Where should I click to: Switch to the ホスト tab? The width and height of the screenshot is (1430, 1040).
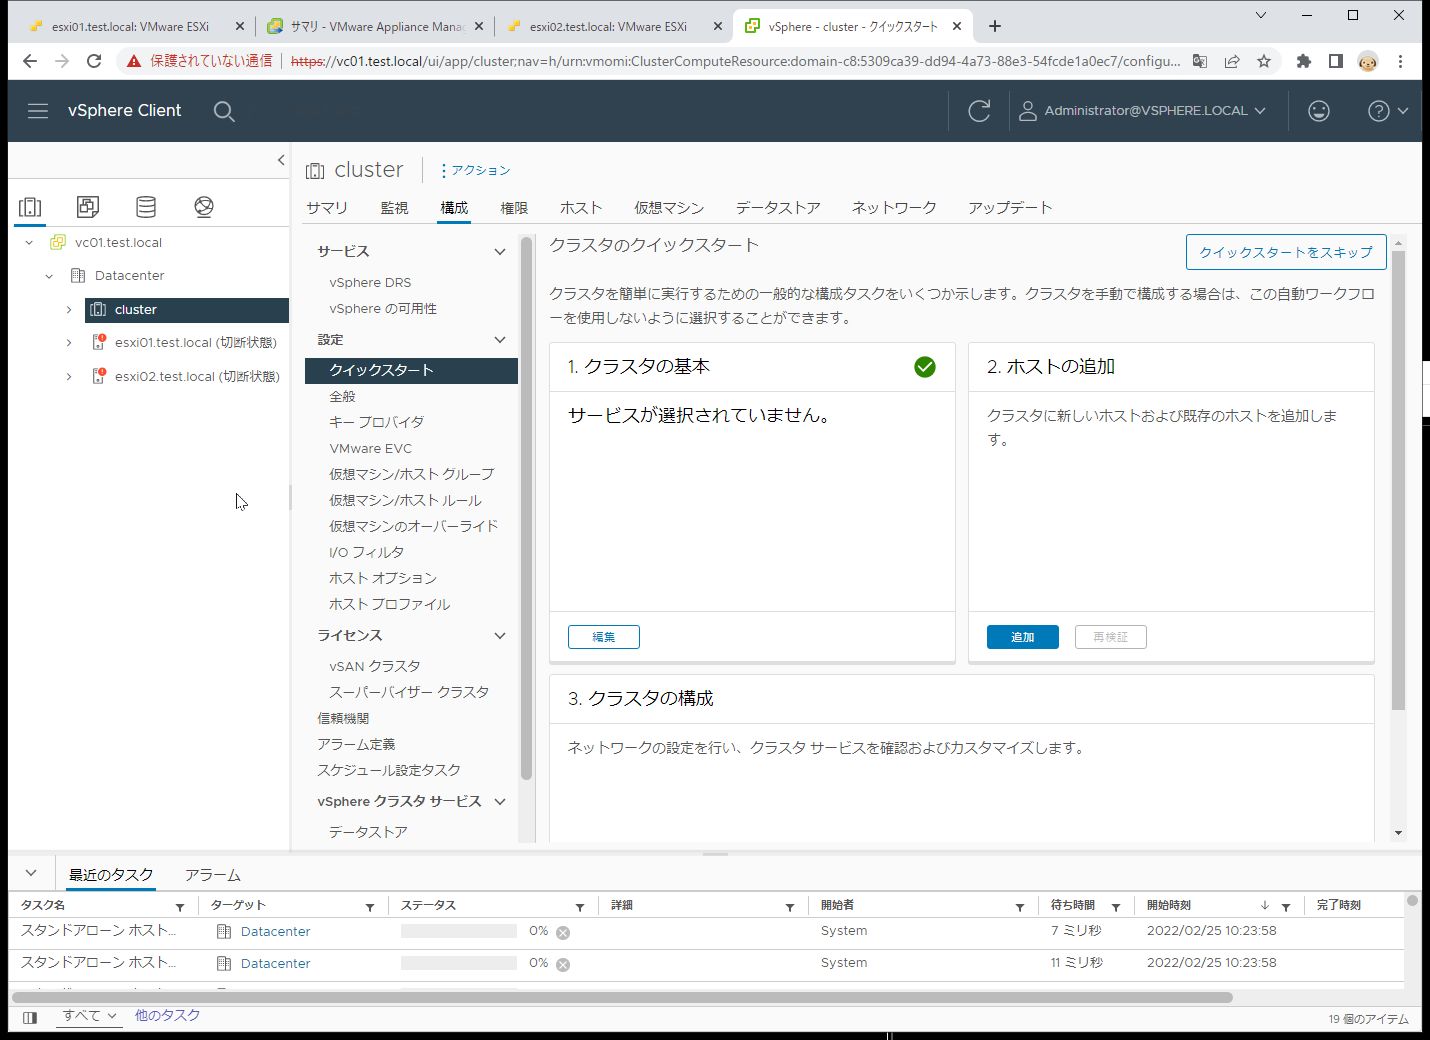tap(581, 208)
